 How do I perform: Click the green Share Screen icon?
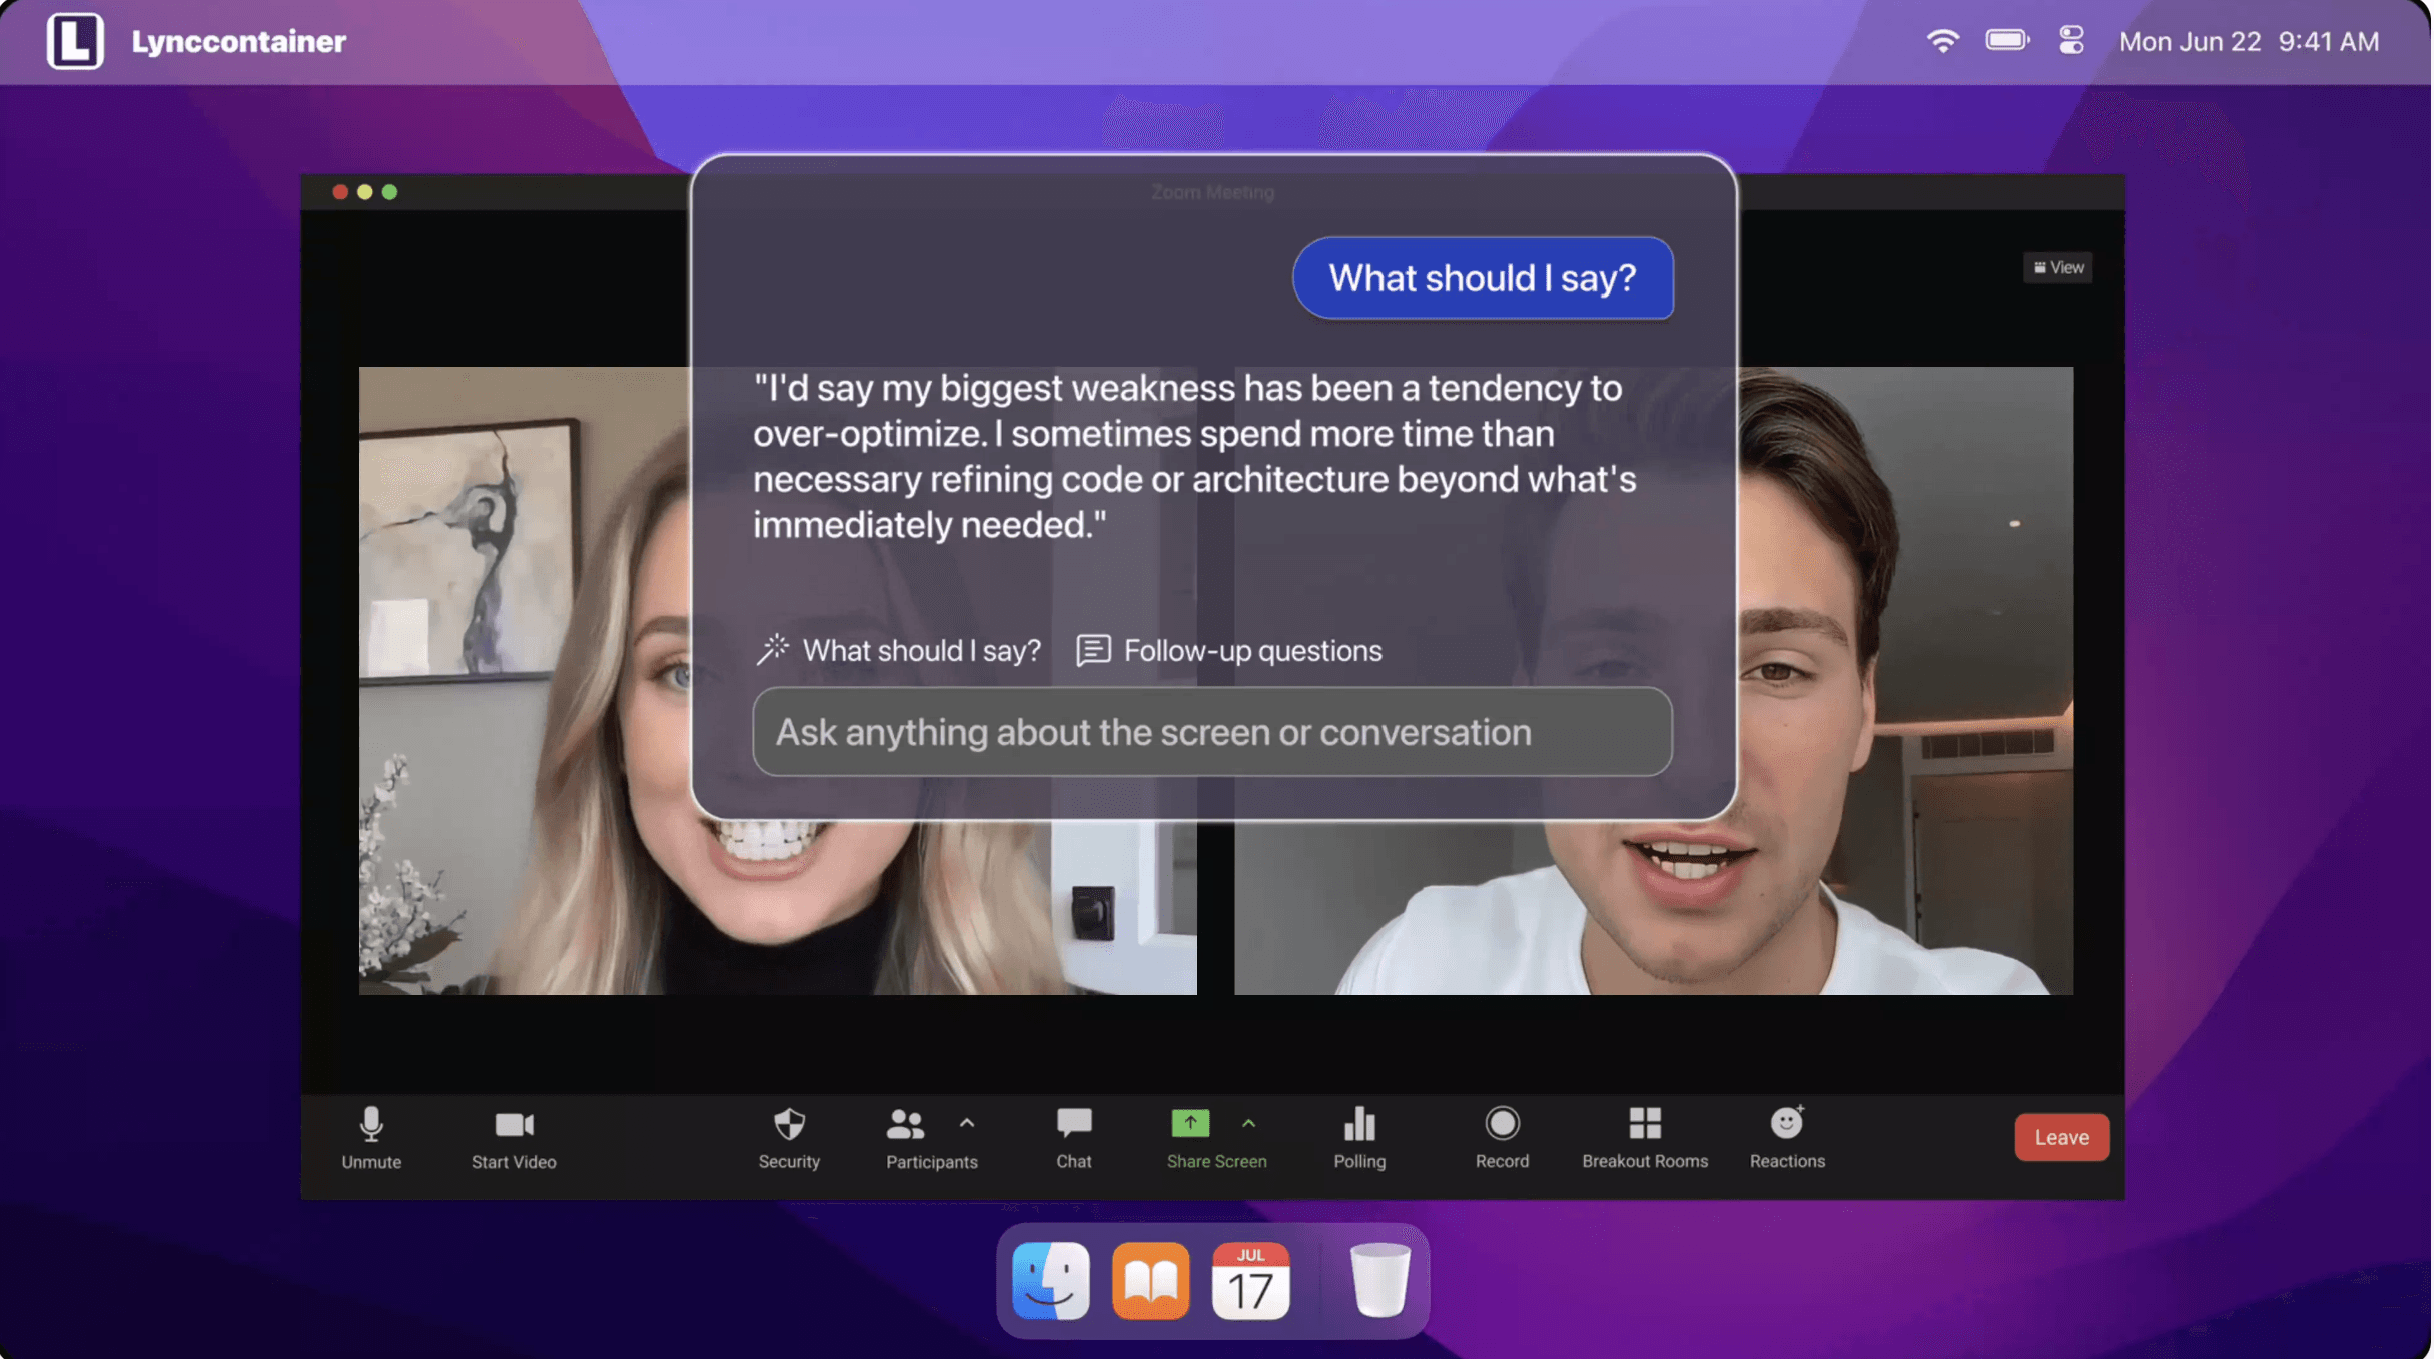[1190, 1123]
